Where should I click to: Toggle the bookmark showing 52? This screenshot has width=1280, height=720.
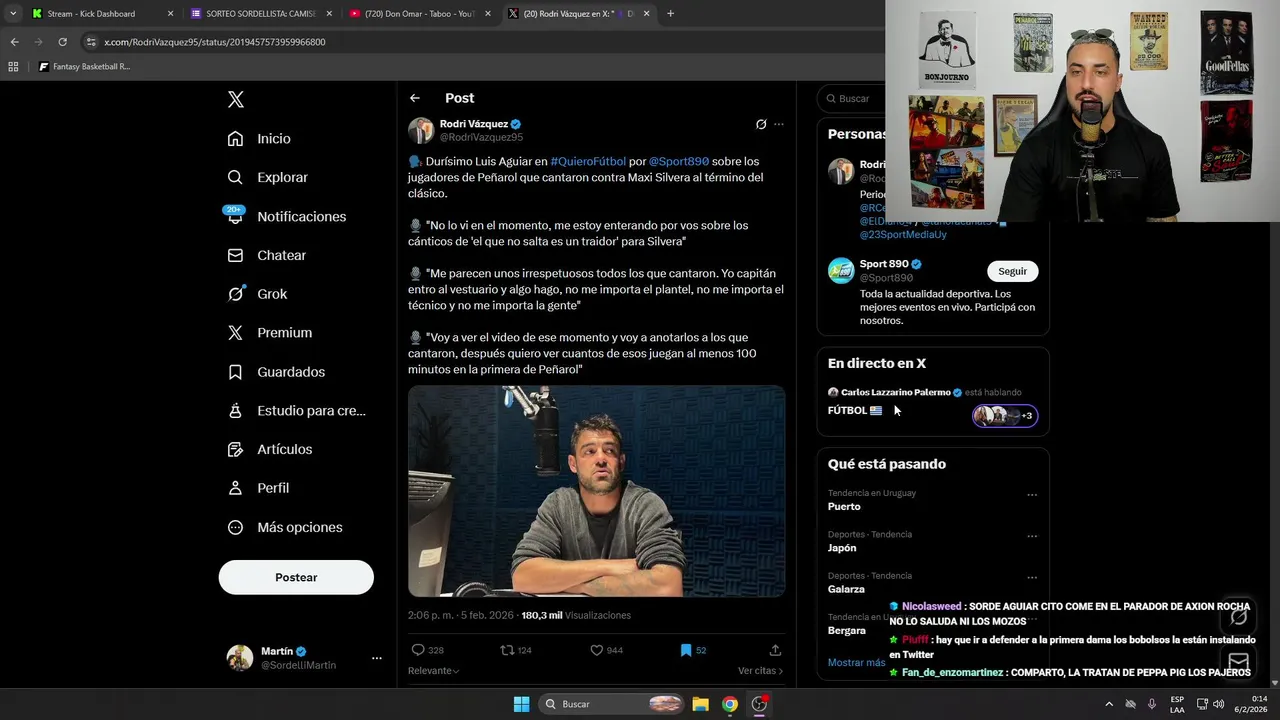[693, 650]
